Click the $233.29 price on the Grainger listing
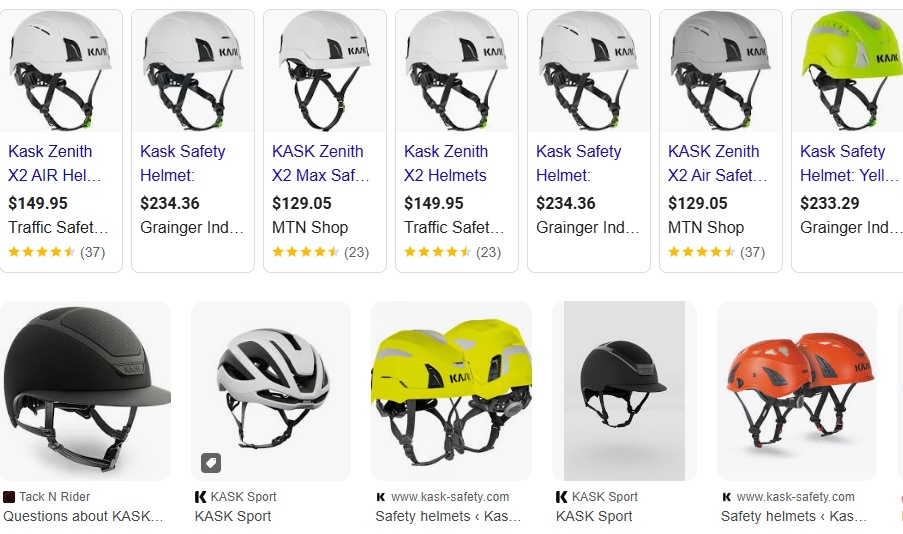Viewport: 903px width, 534px height. pos(830,203)
